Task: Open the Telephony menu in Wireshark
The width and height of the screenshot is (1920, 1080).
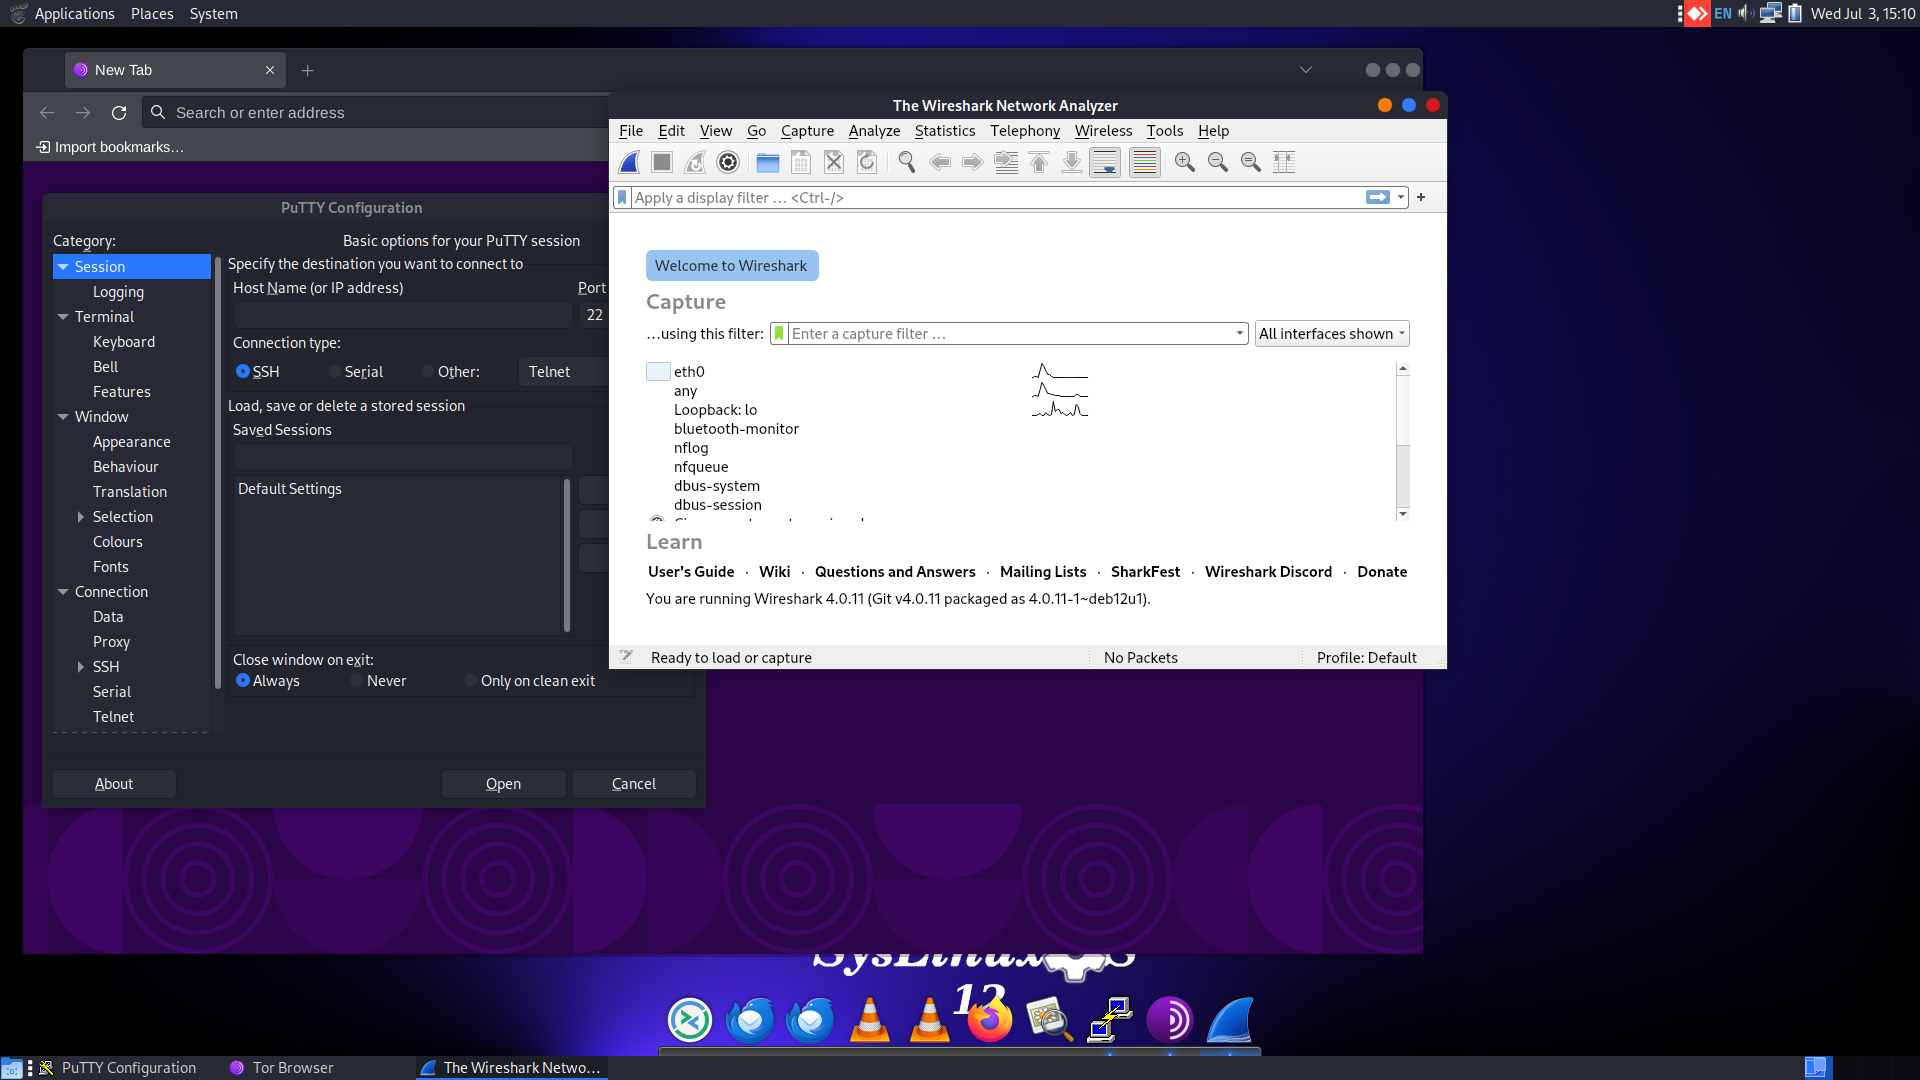Action: (x=1024, y=131)
